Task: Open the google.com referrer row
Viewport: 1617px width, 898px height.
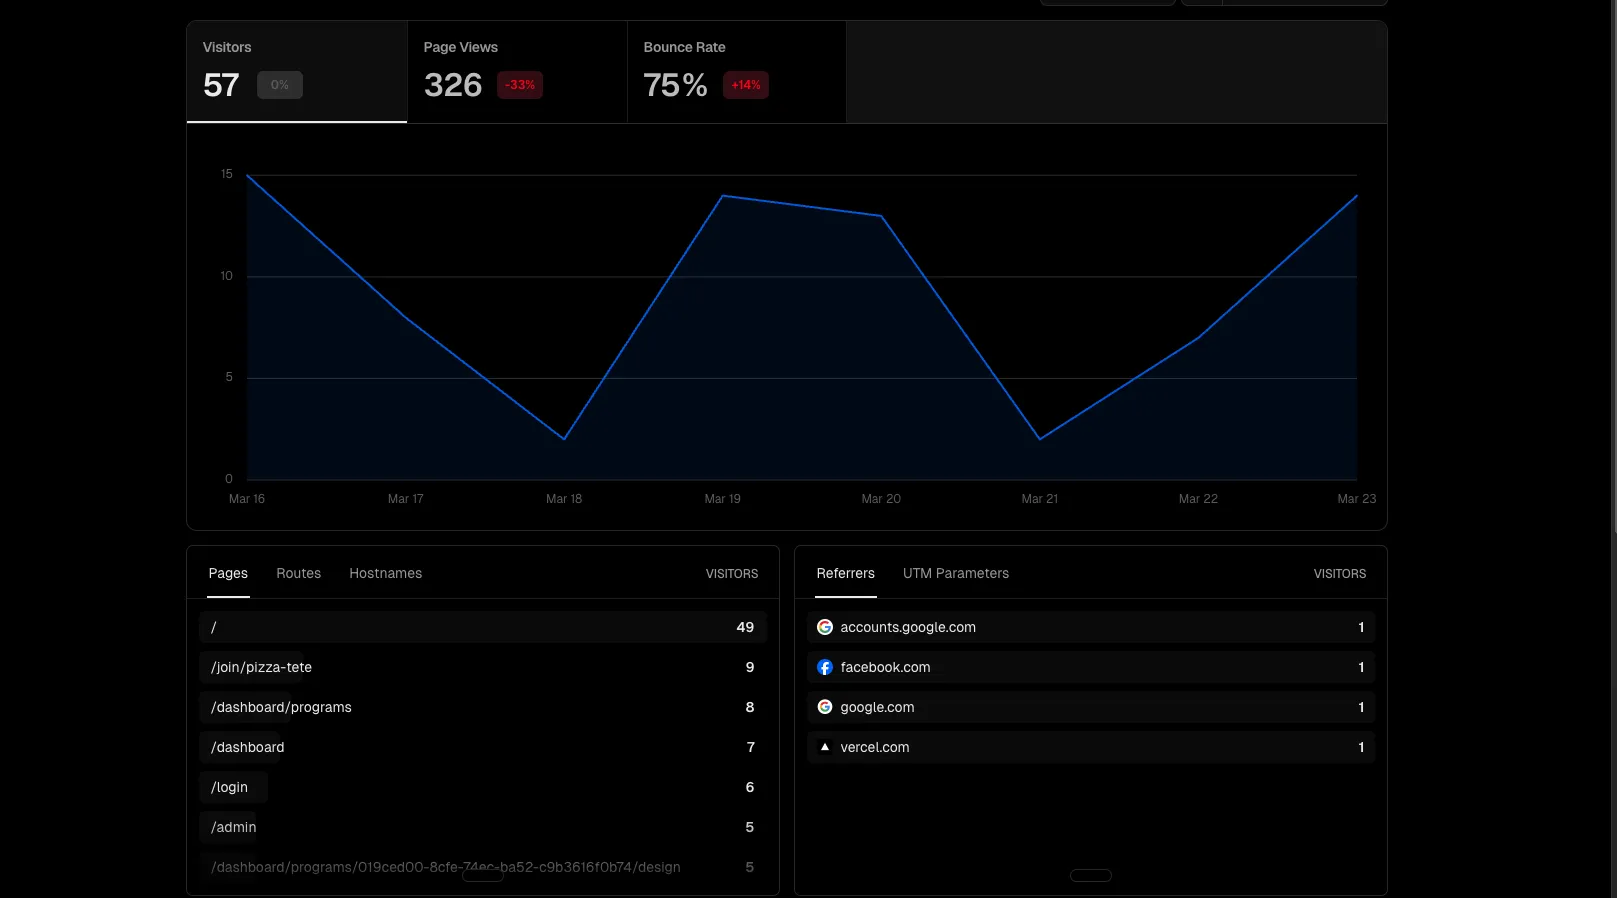Action: coord(1091,707)
